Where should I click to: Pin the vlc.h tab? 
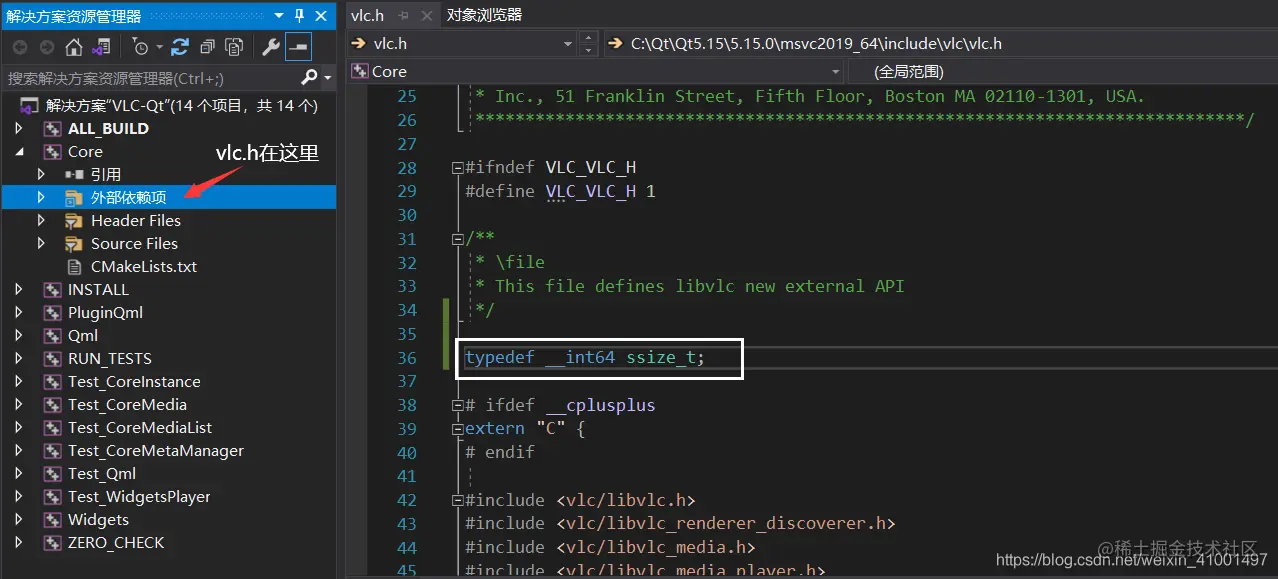click(403, 16)
